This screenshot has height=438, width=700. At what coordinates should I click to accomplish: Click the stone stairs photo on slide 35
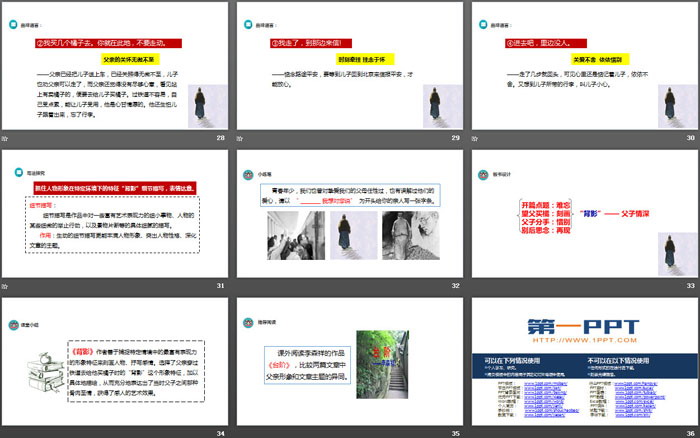point(382,364)
